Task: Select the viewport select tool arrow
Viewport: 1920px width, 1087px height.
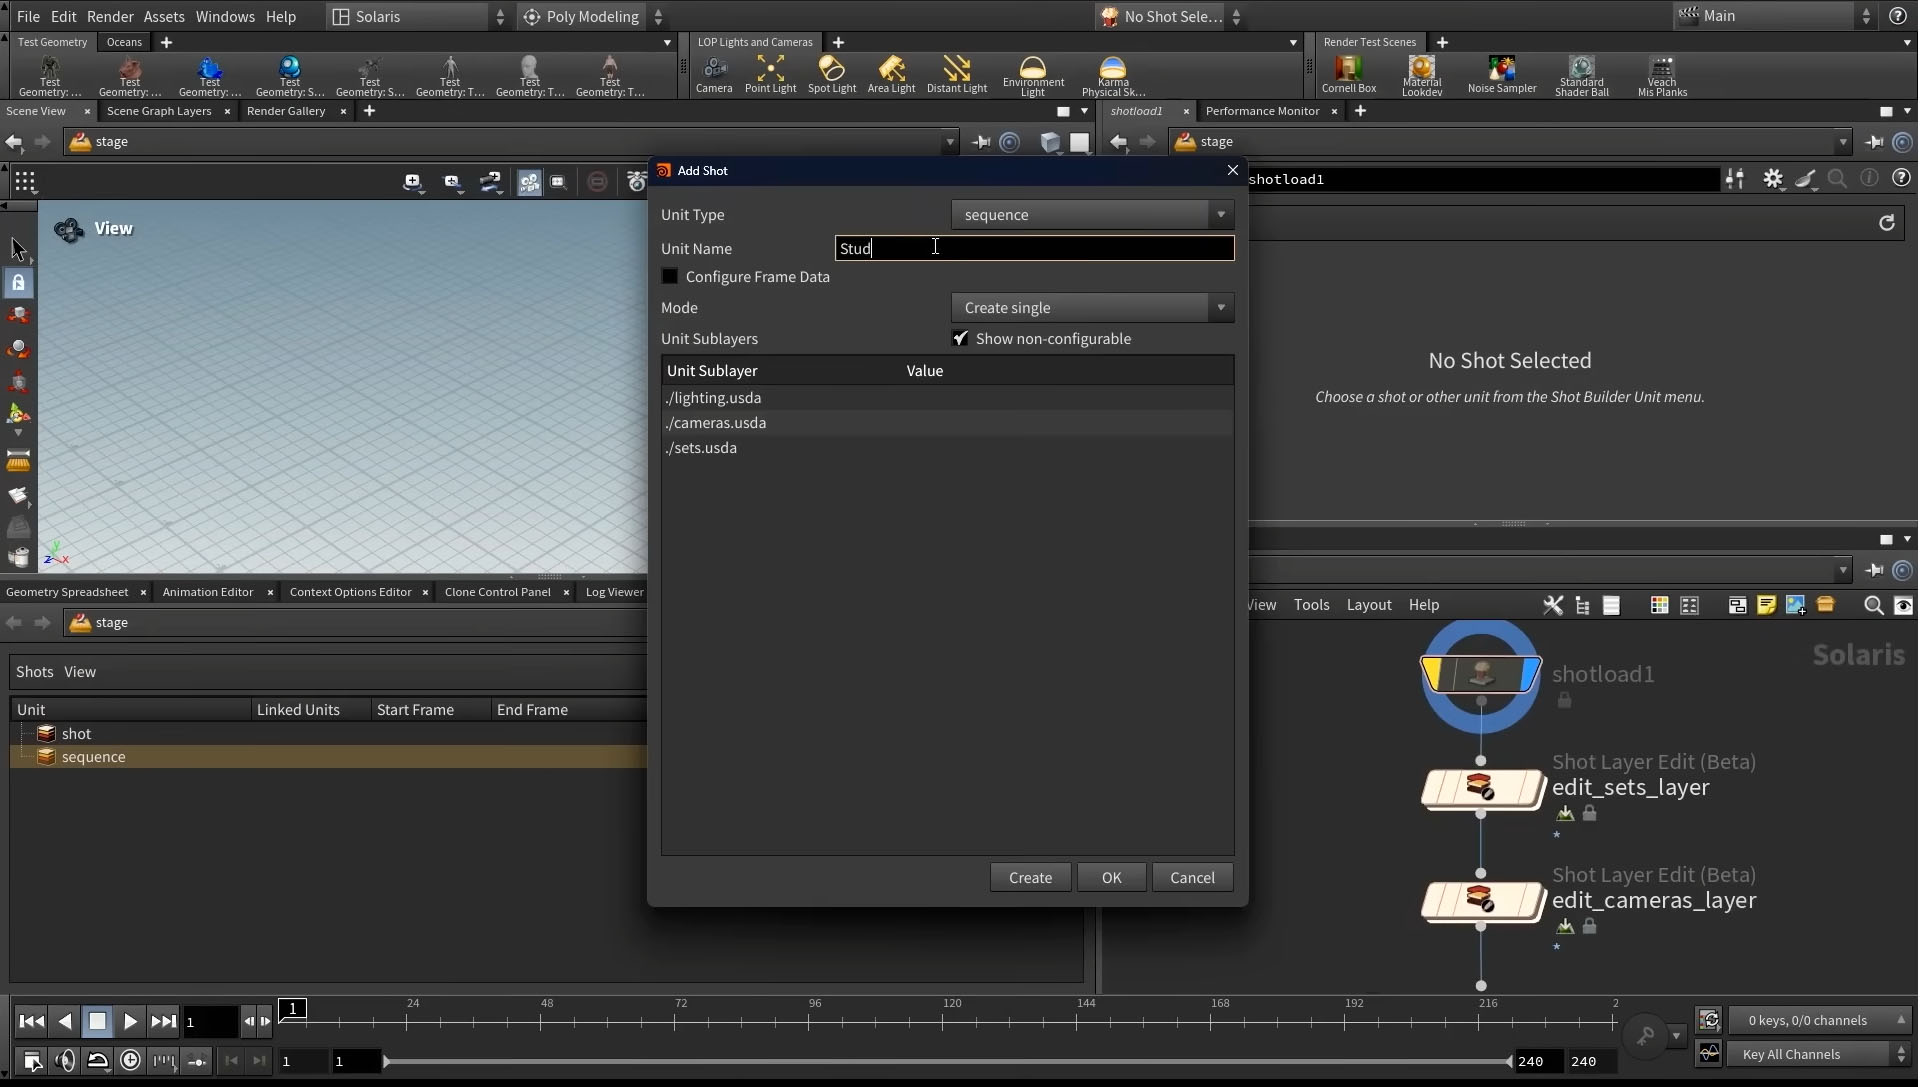Action: pos(18,248)
